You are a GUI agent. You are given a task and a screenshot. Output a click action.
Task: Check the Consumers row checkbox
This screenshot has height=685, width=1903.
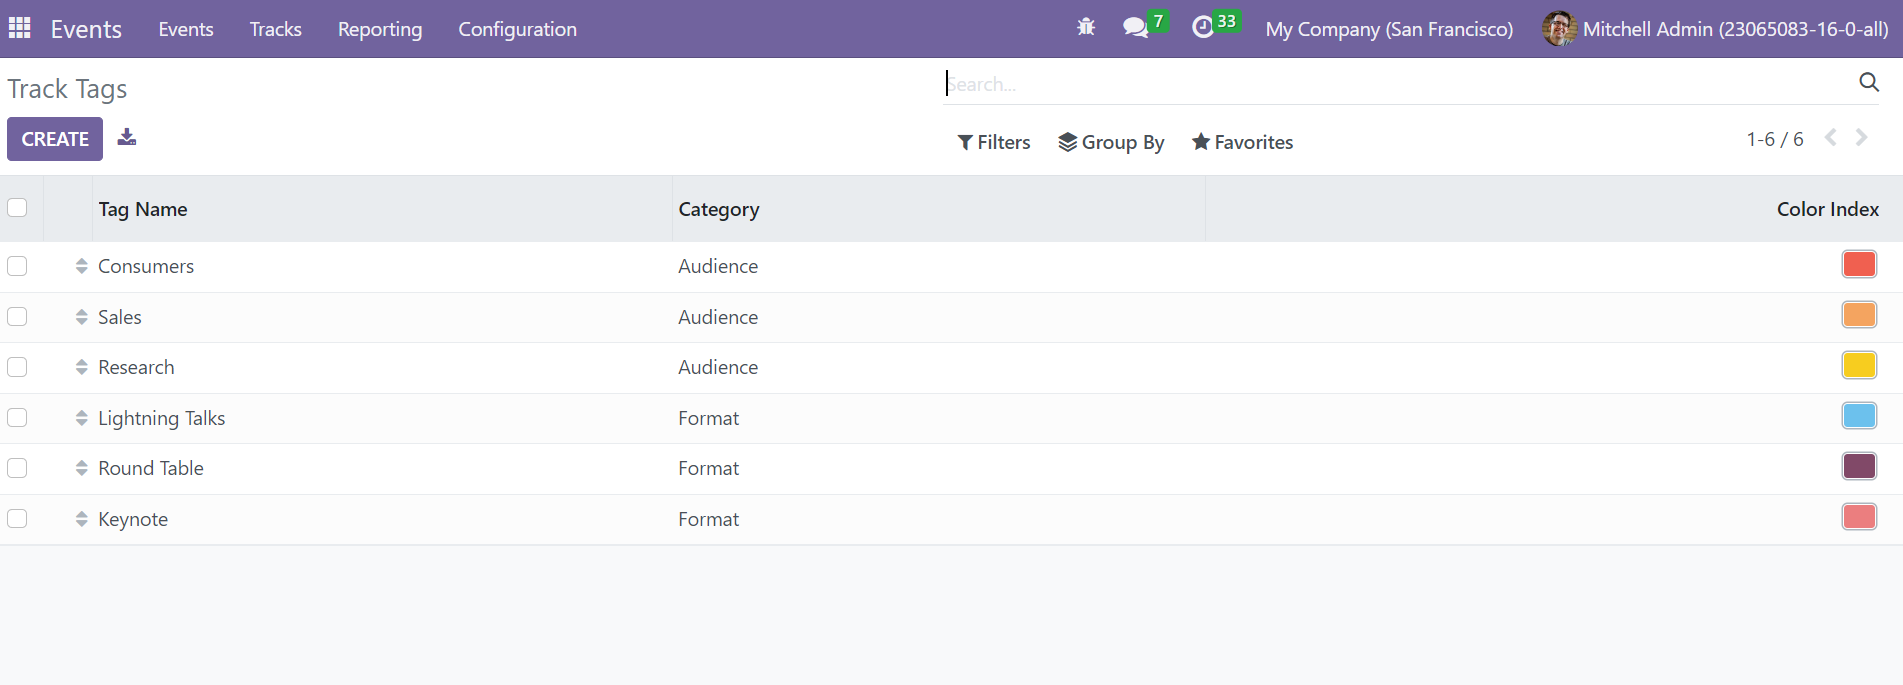(17, 266)
